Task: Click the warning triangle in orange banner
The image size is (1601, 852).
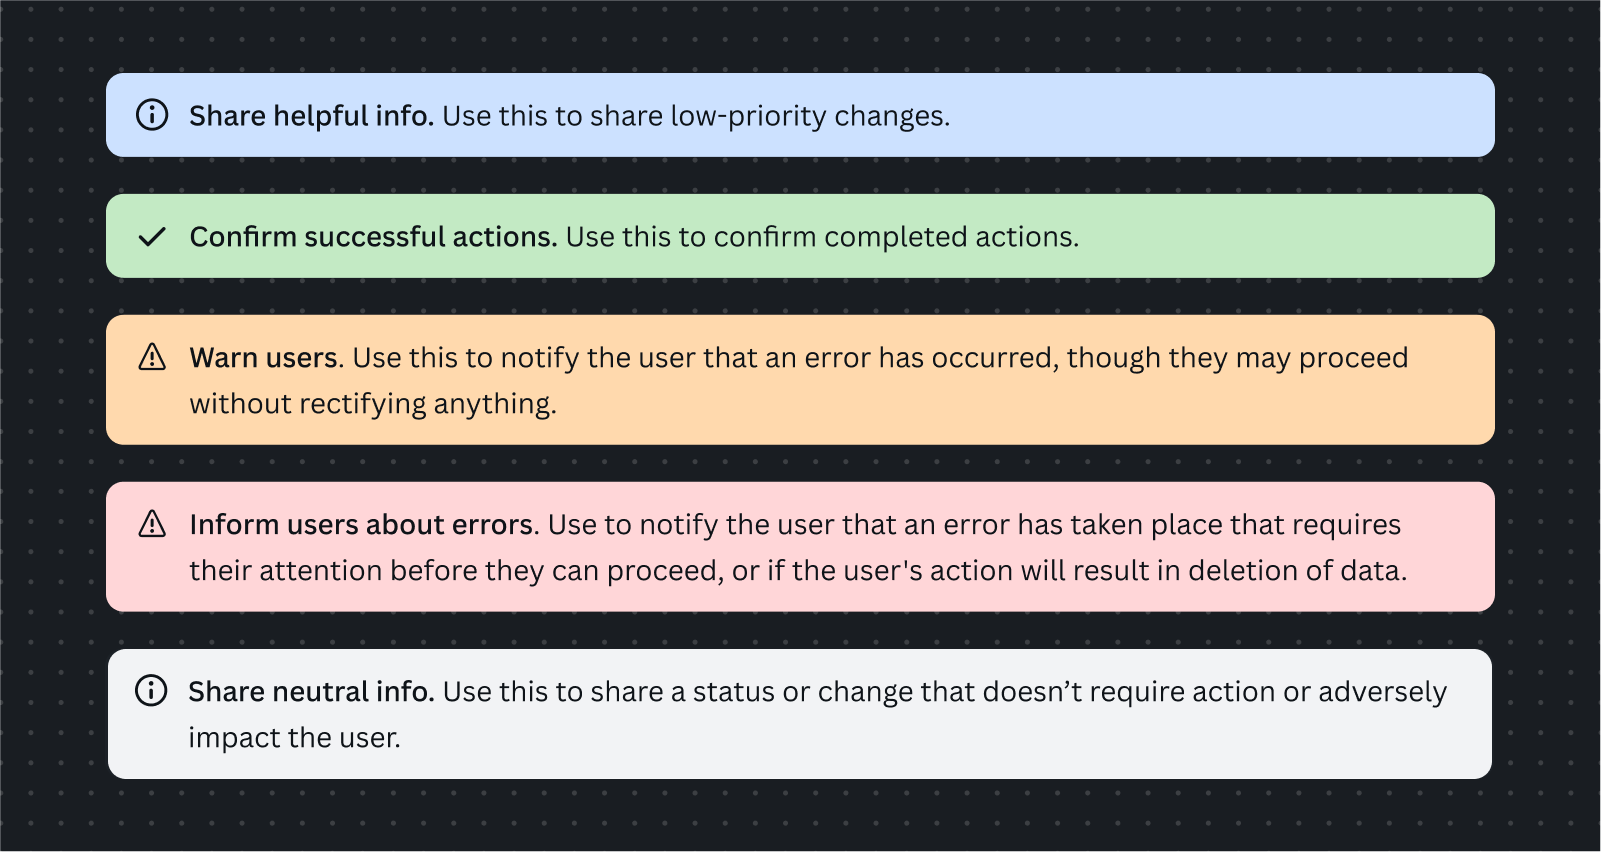Action: (152, 357)
